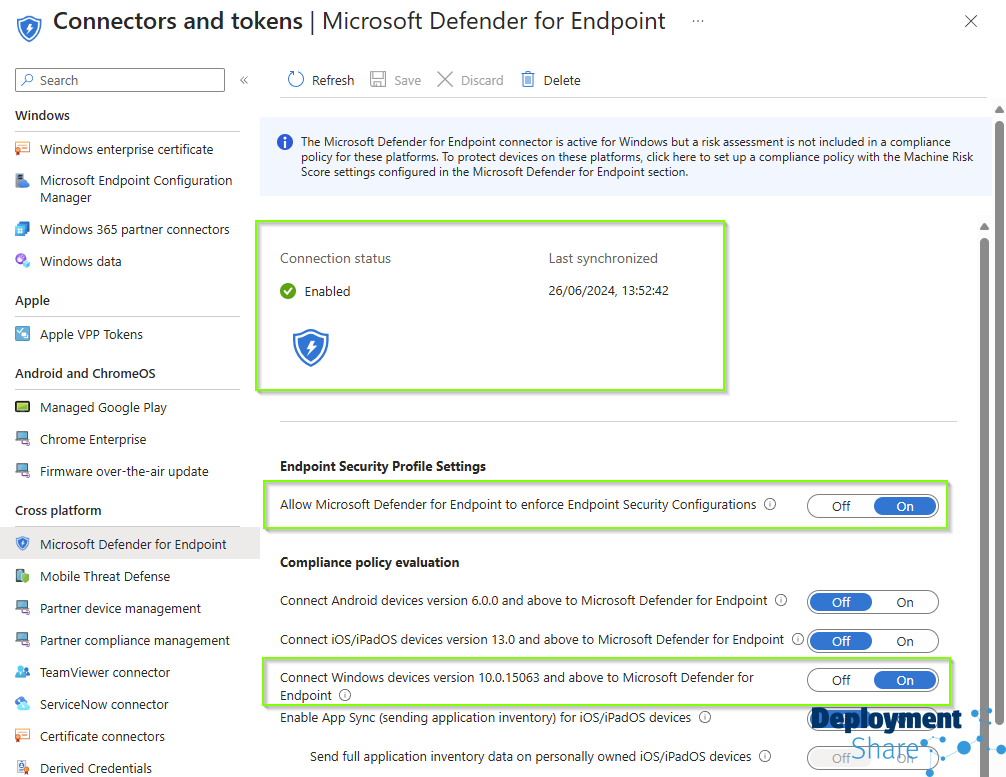Open the more options ellipsis in header

(x=697, y=21)
